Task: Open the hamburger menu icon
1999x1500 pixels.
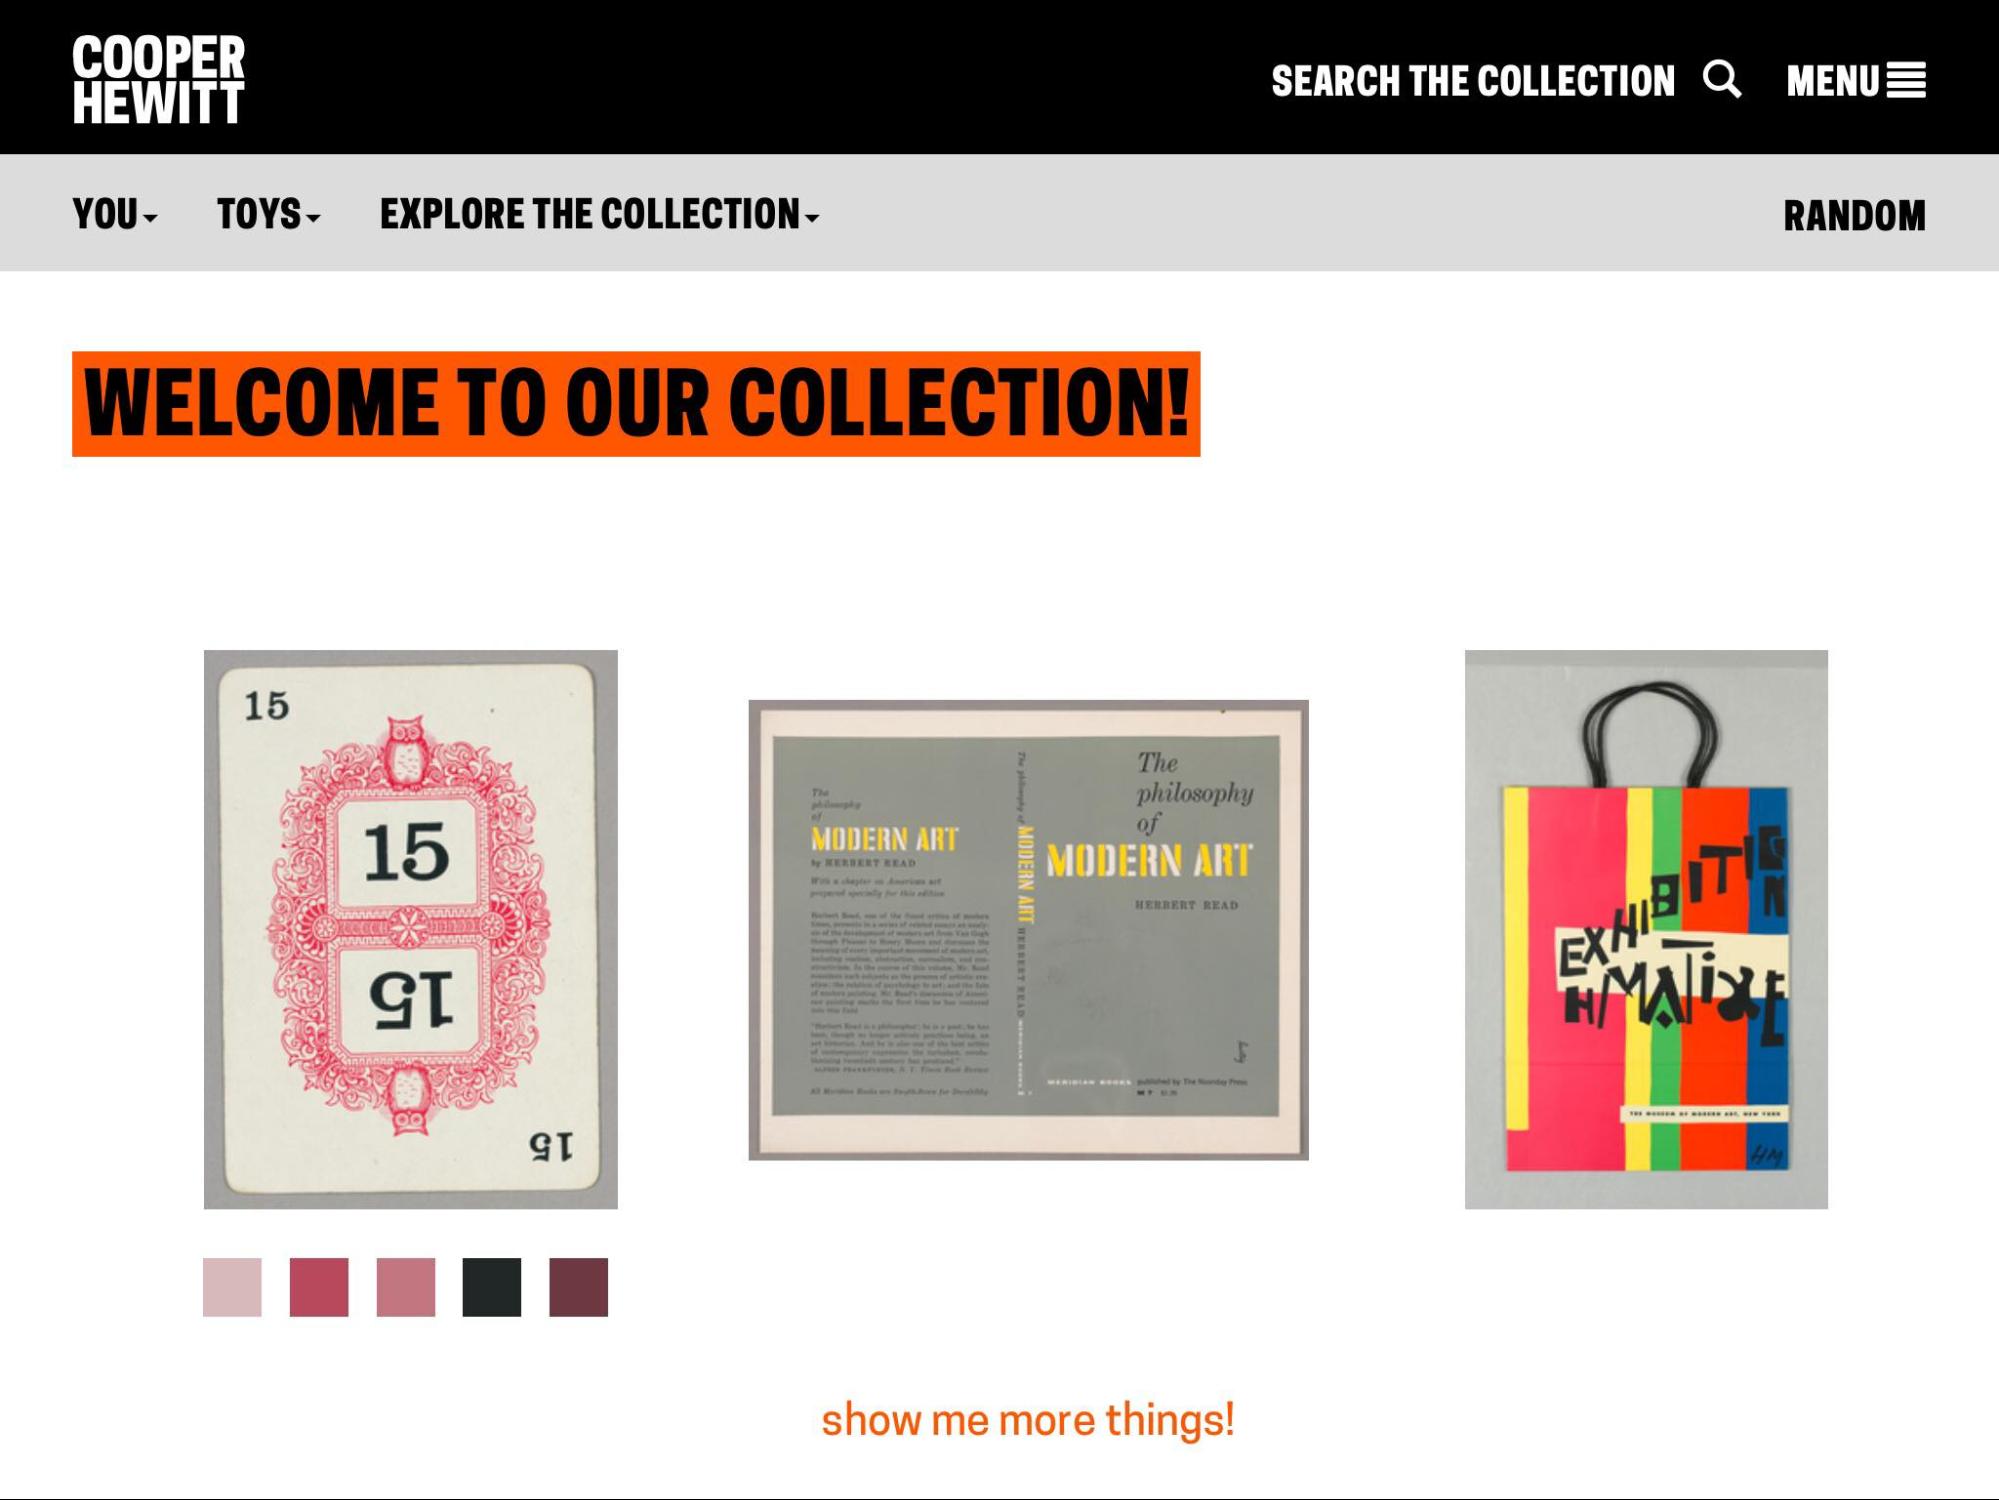Action: pyautogui.click(x=1906, y=80)
